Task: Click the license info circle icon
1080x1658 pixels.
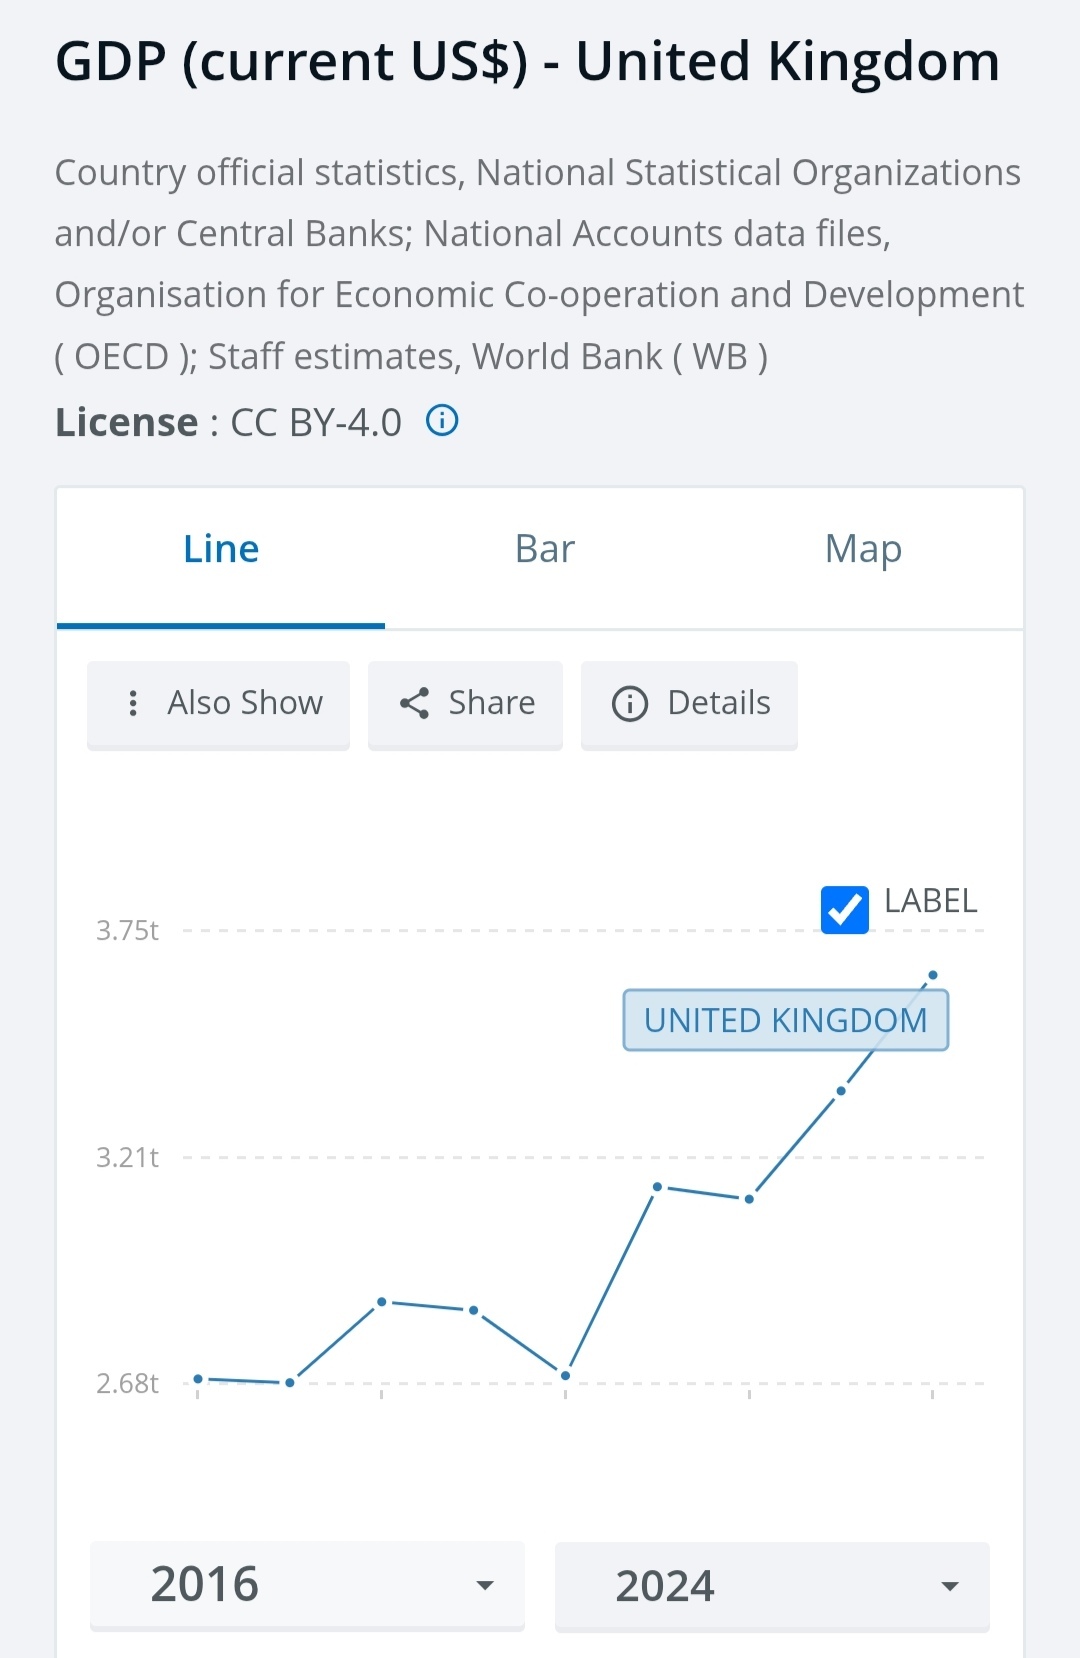Action: (x=442, y=421)
